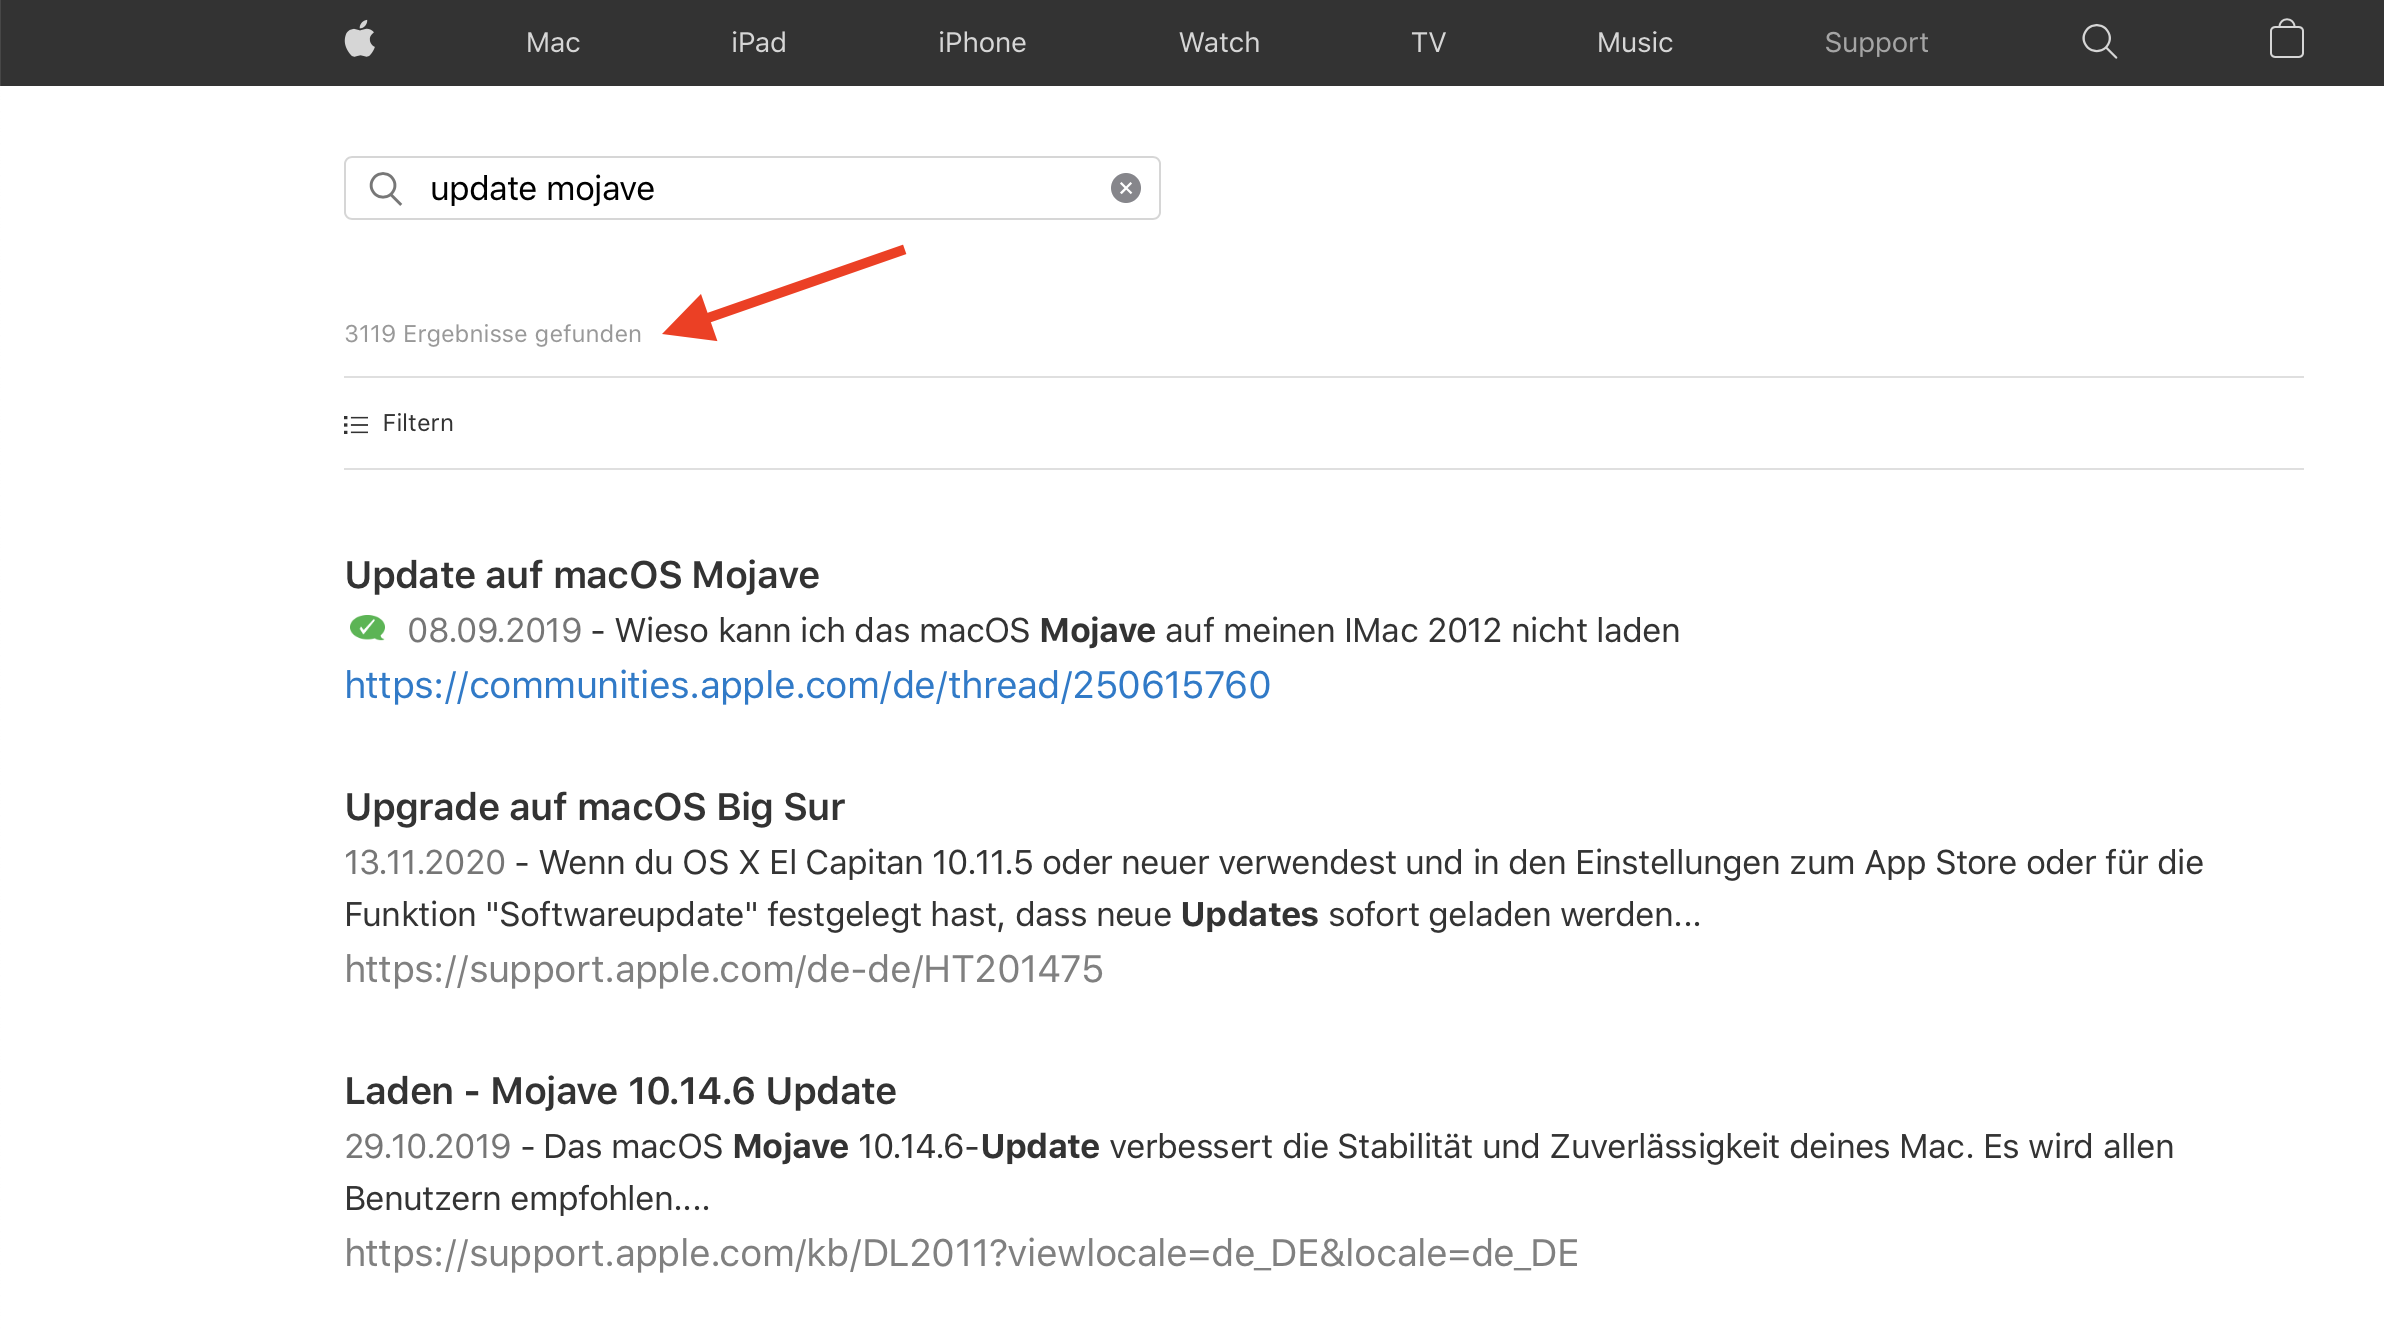Expand the Filtern filter options
The height and width of the screenshot is (1332, 2384).
coord(418,423)
